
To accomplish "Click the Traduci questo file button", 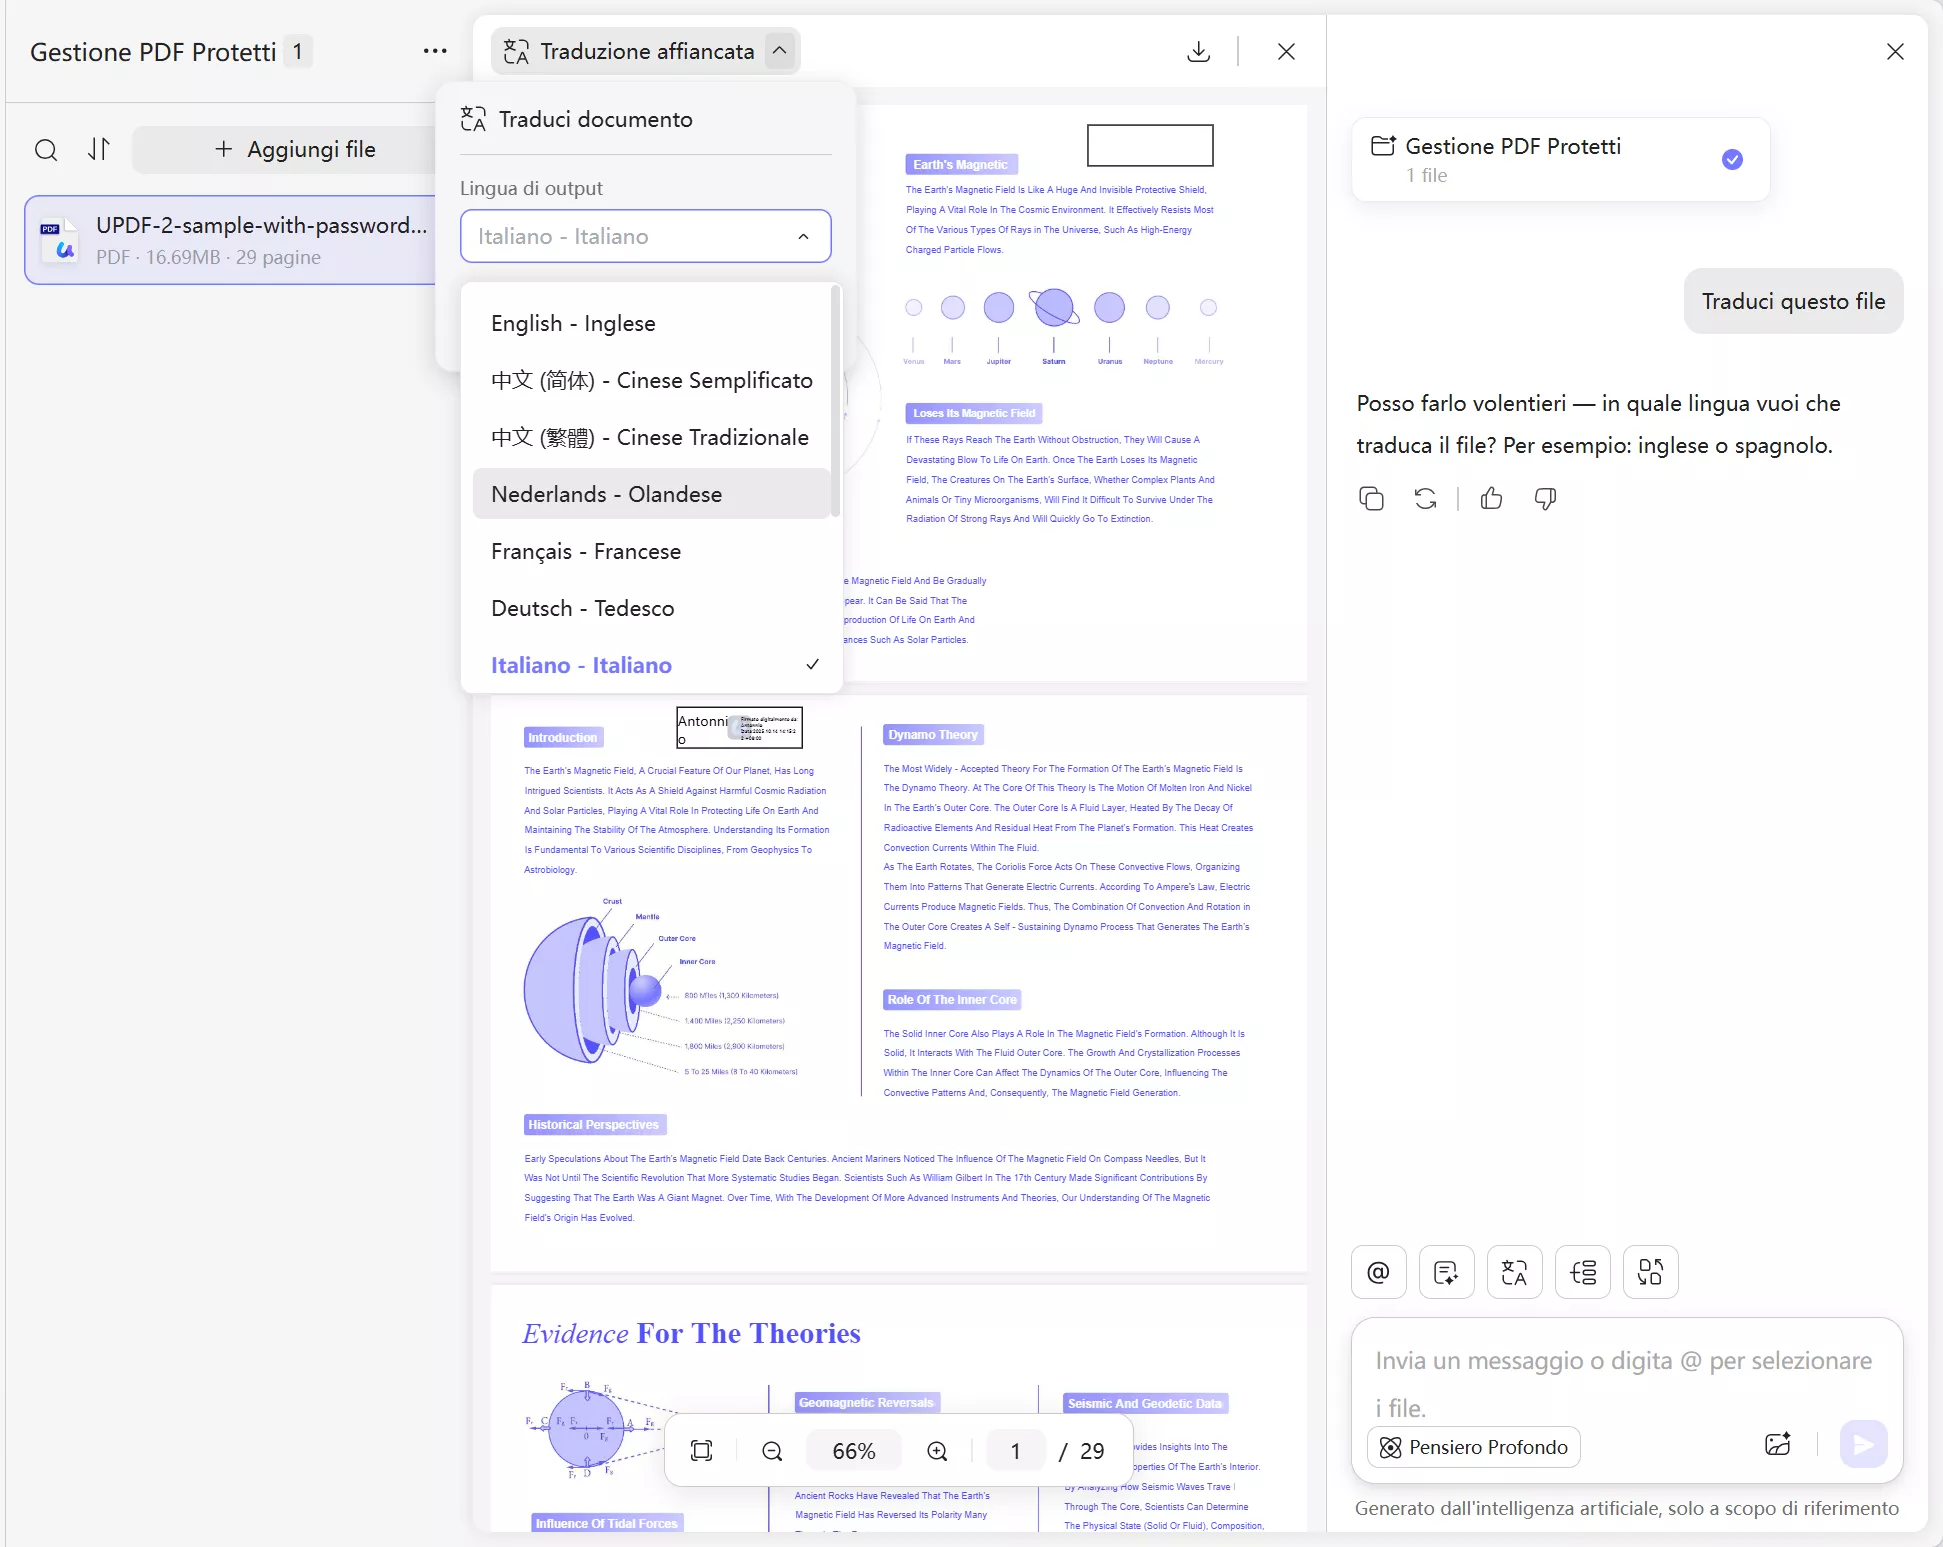I will point(1792,301).
